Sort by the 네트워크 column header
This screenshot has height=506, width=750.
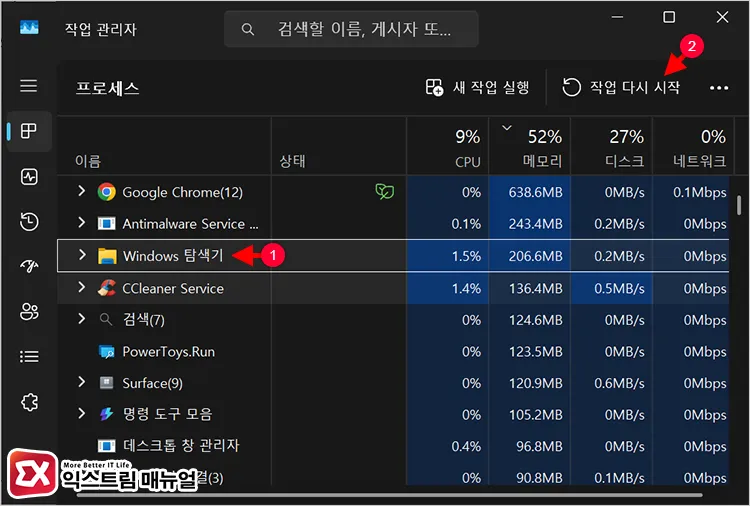(692, 146)
